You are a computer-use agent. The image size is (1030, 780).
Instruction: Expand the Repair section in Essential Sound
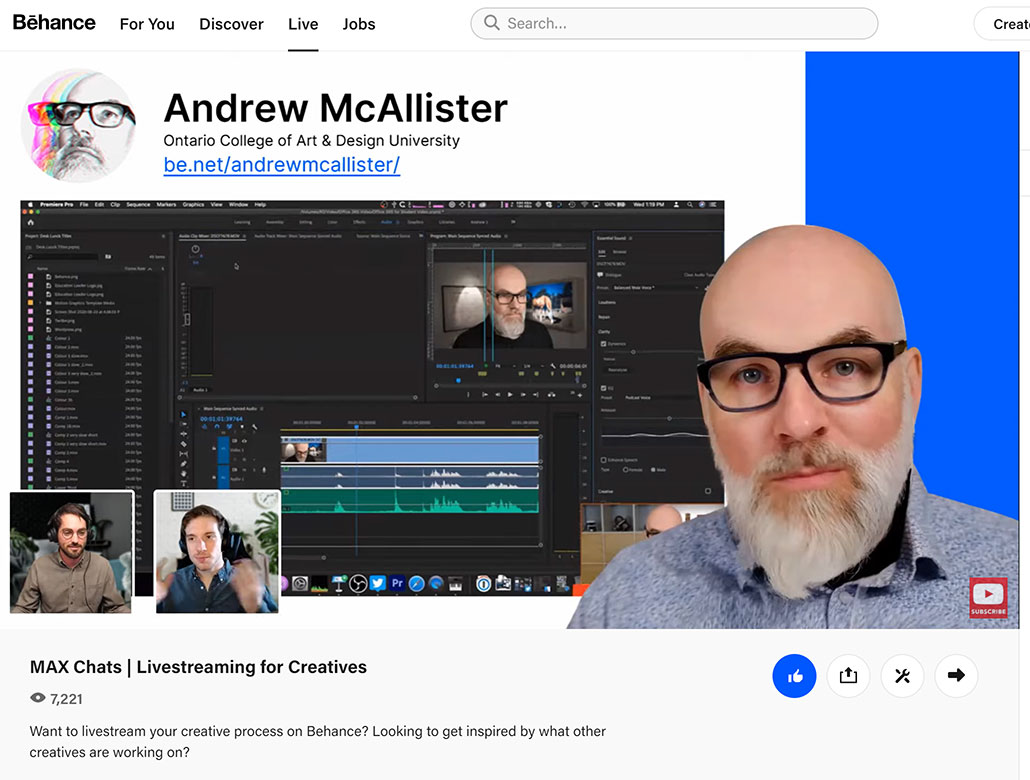pos(604,317)
